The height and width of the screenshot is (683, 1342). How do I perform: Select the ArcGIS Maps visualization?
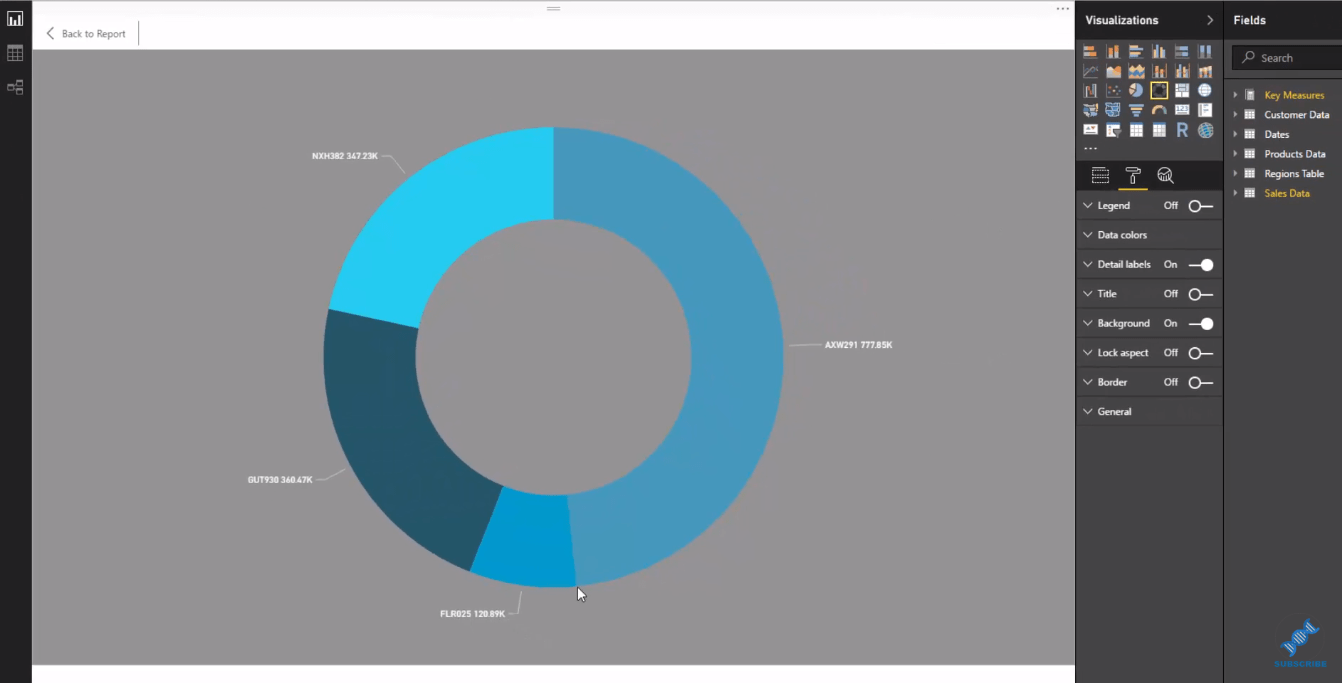pyautogui.click(x=1205, y=130)
